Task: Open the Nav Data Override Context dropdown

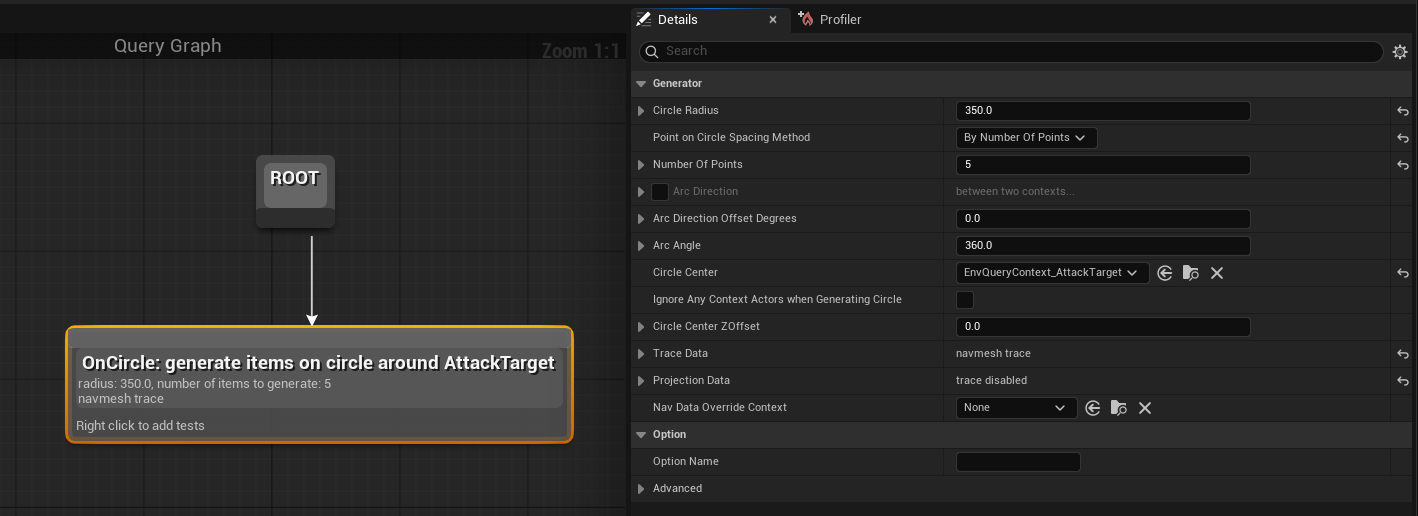Action: (x=1016, y=408)
